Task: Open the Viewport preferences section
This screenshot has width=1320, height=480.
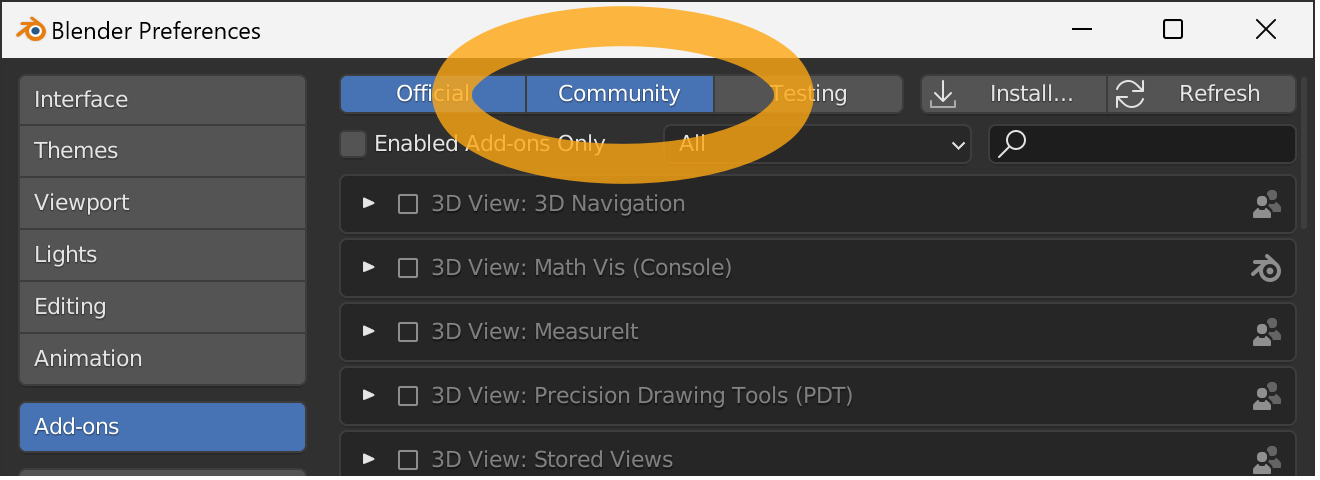Action: [162, 203]
